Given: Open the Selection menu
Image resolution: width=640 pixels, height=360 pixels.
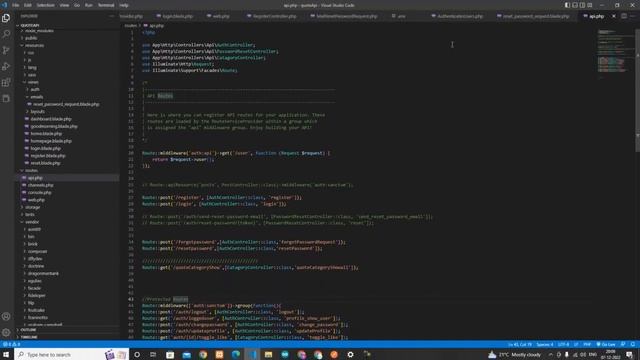Looking at the screenshot, I should pyautogui.click(x=46, y=5).
